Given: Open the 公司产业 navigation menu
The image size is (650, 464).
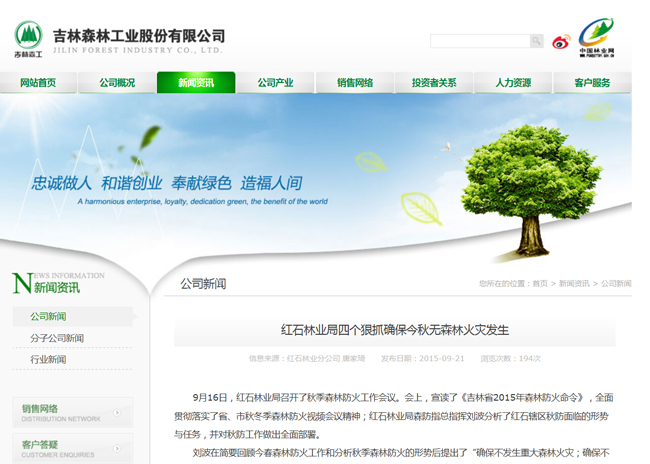Looking at the screenshot, I should point(275,83).
